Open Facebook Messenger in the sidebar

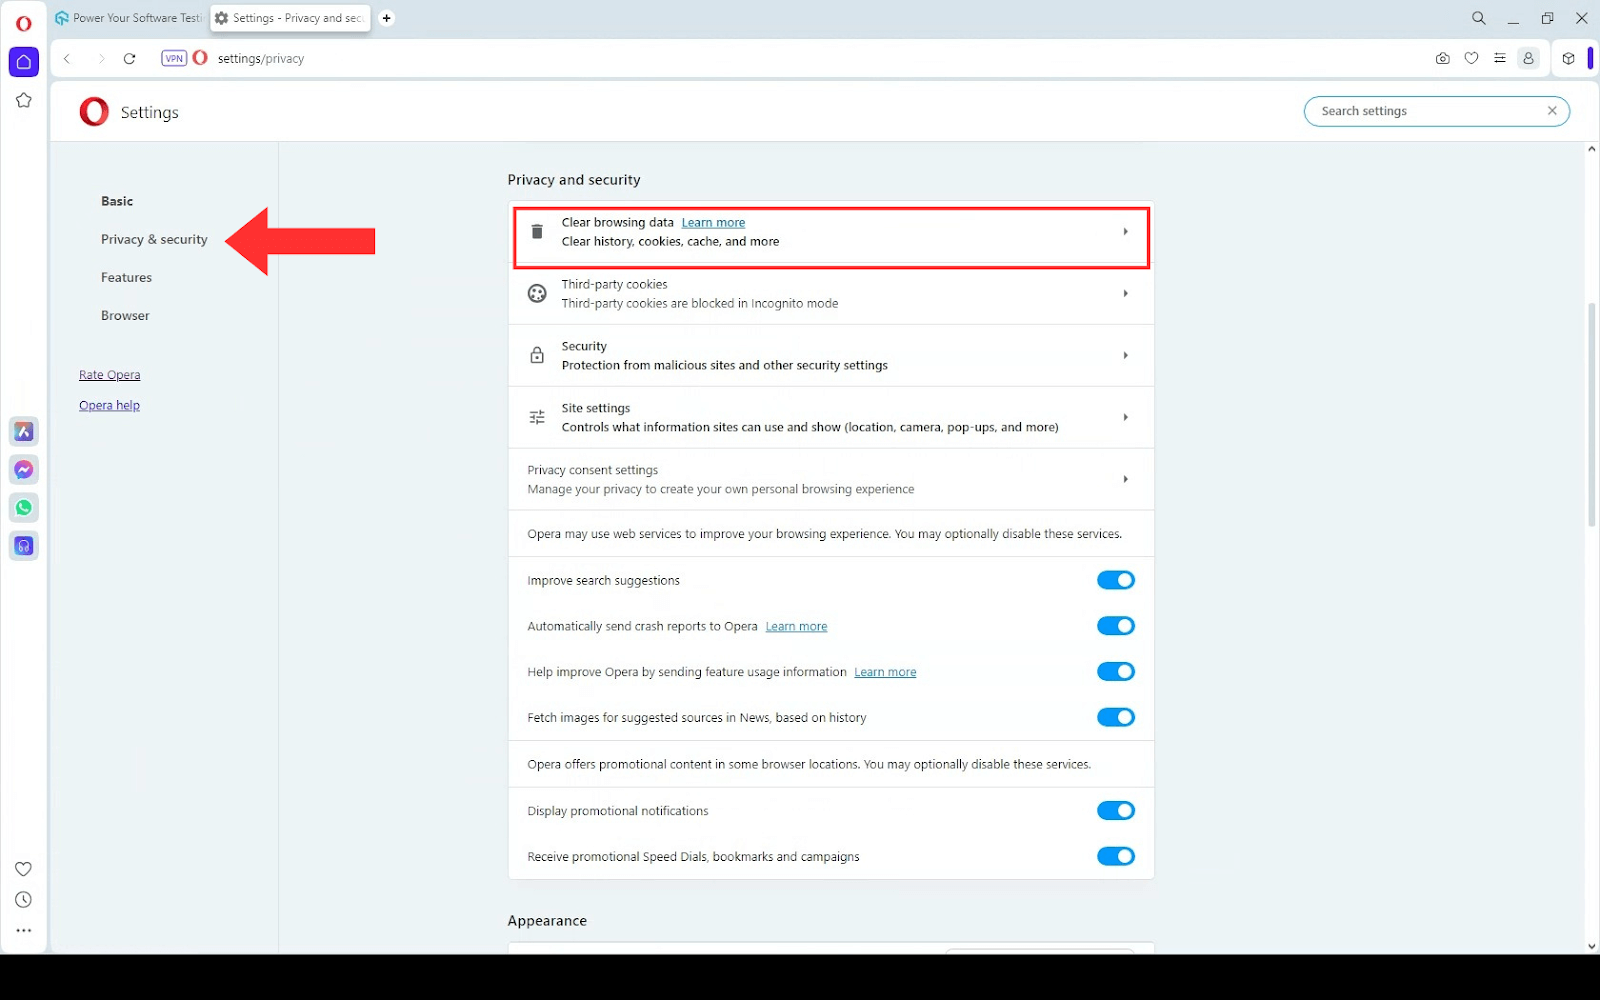[24, 470]
